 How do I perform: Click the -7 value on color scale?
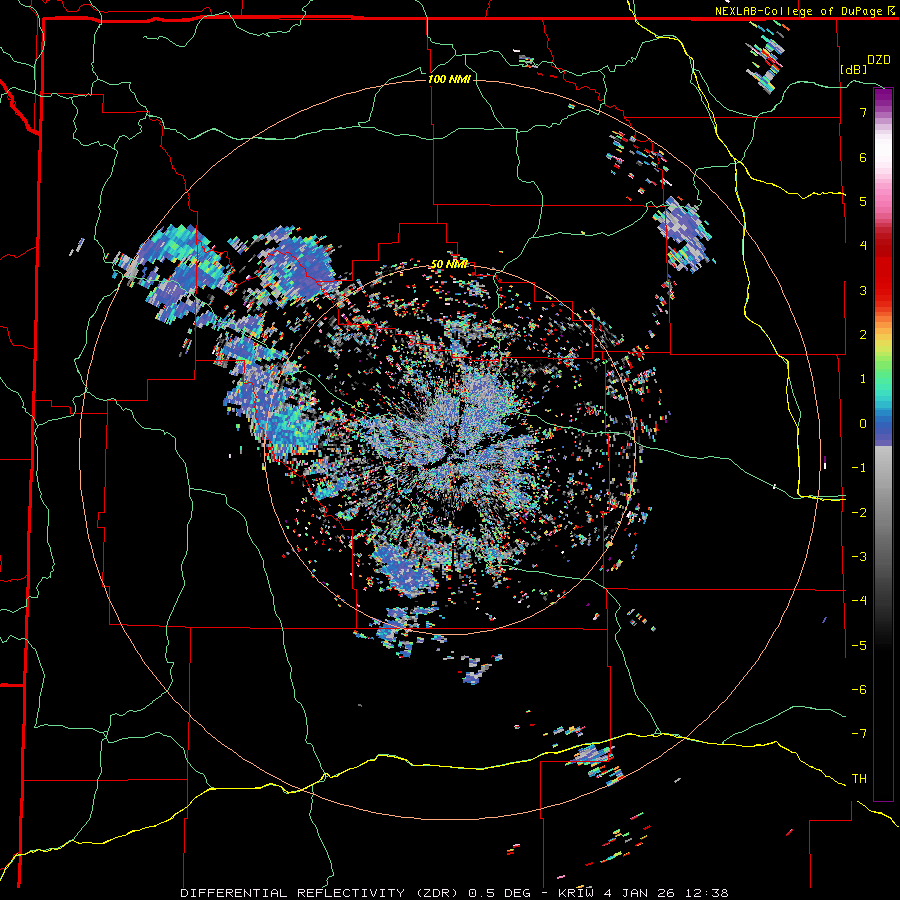(859, 734)
